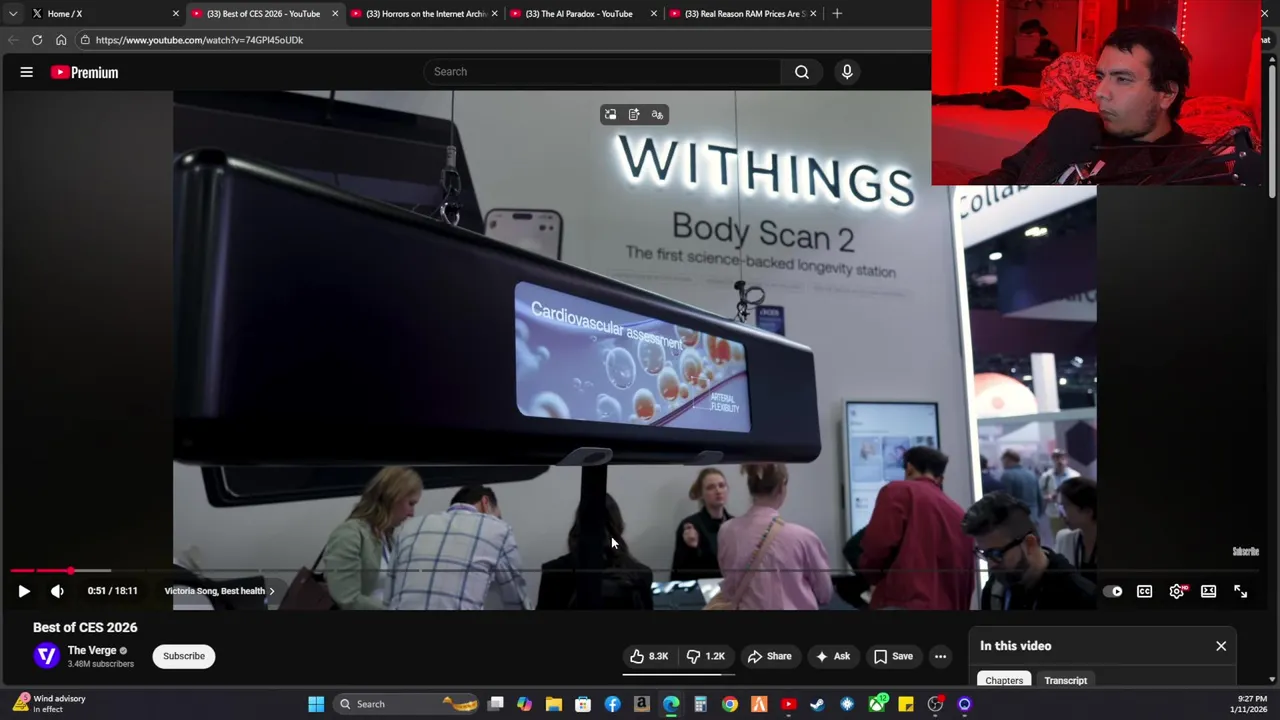Save the video to a playlist
1280x720 pixels.
click(893, 656)
